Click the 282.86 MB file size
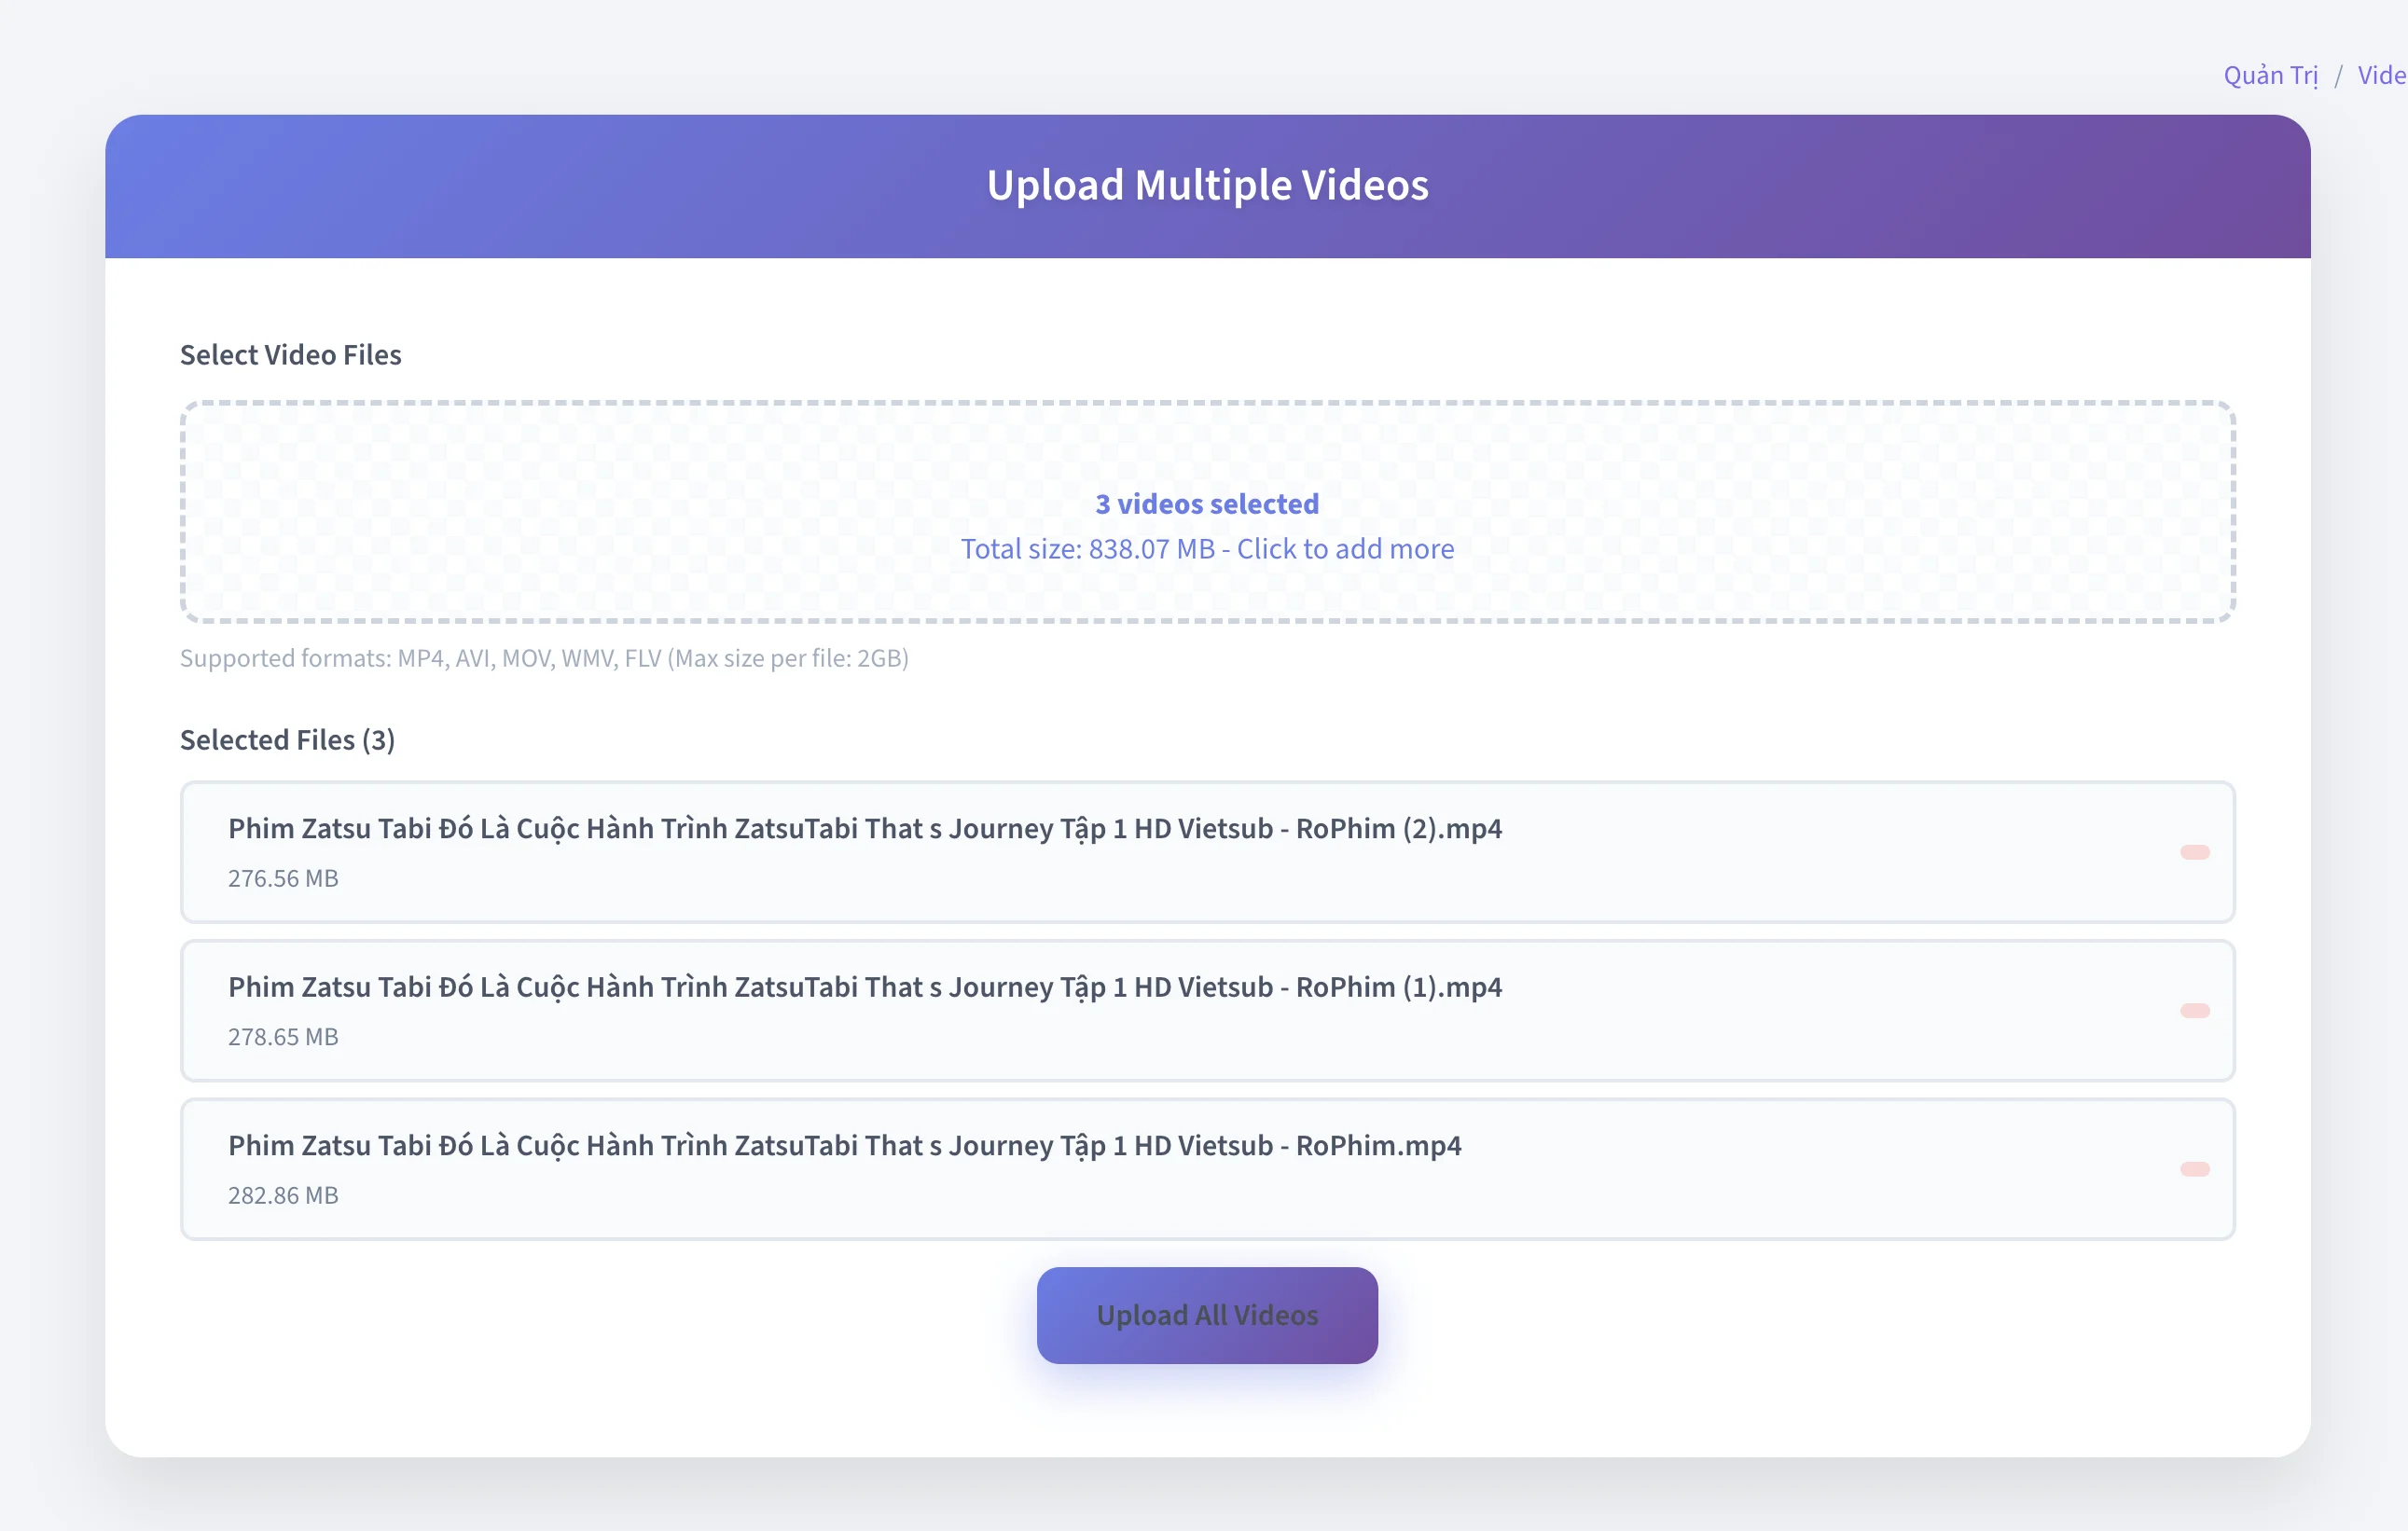Image resolution: width=2408 pixels, height=1531 pixels. click(283, 1195)
